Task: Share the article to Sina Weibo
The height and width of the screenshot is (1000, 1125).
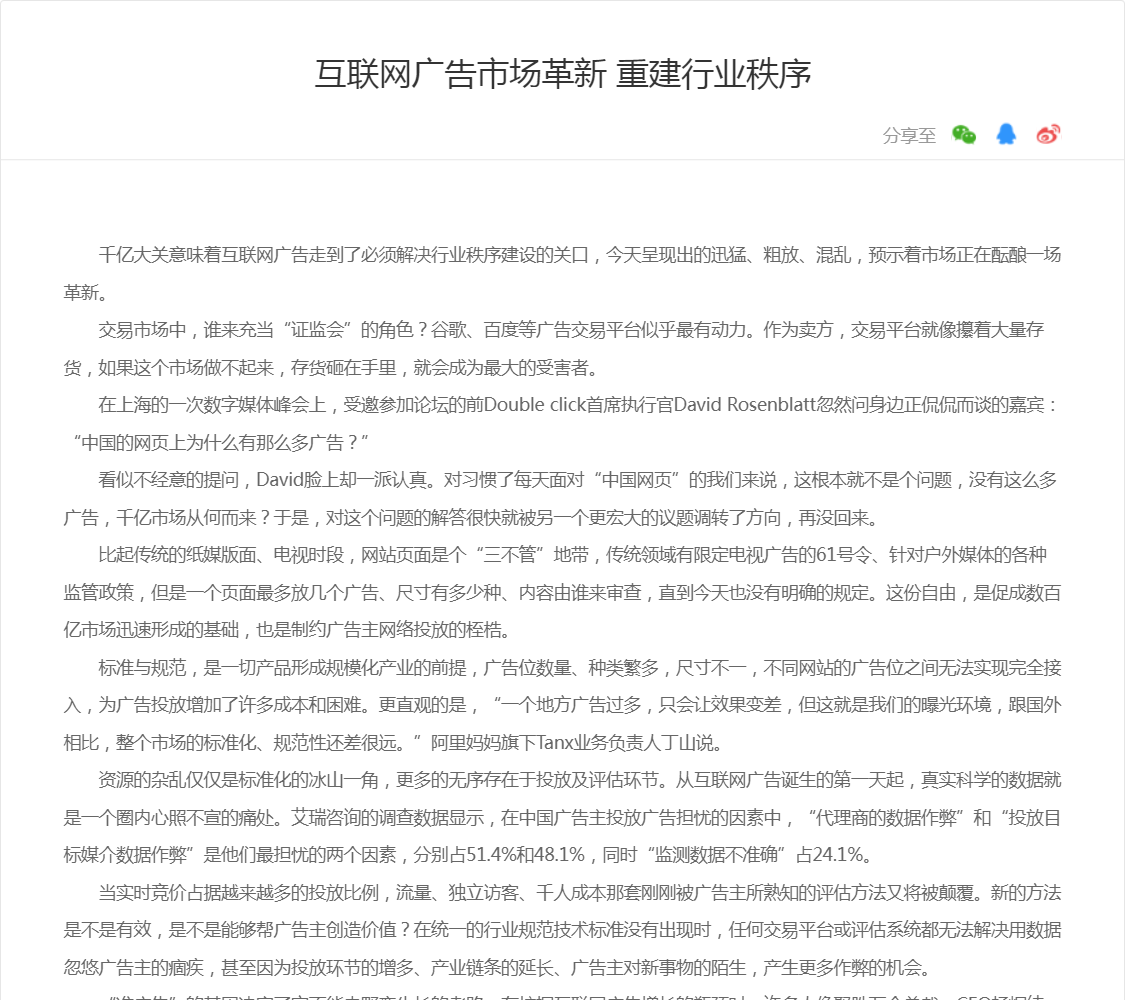Action: coord(1047,135)
